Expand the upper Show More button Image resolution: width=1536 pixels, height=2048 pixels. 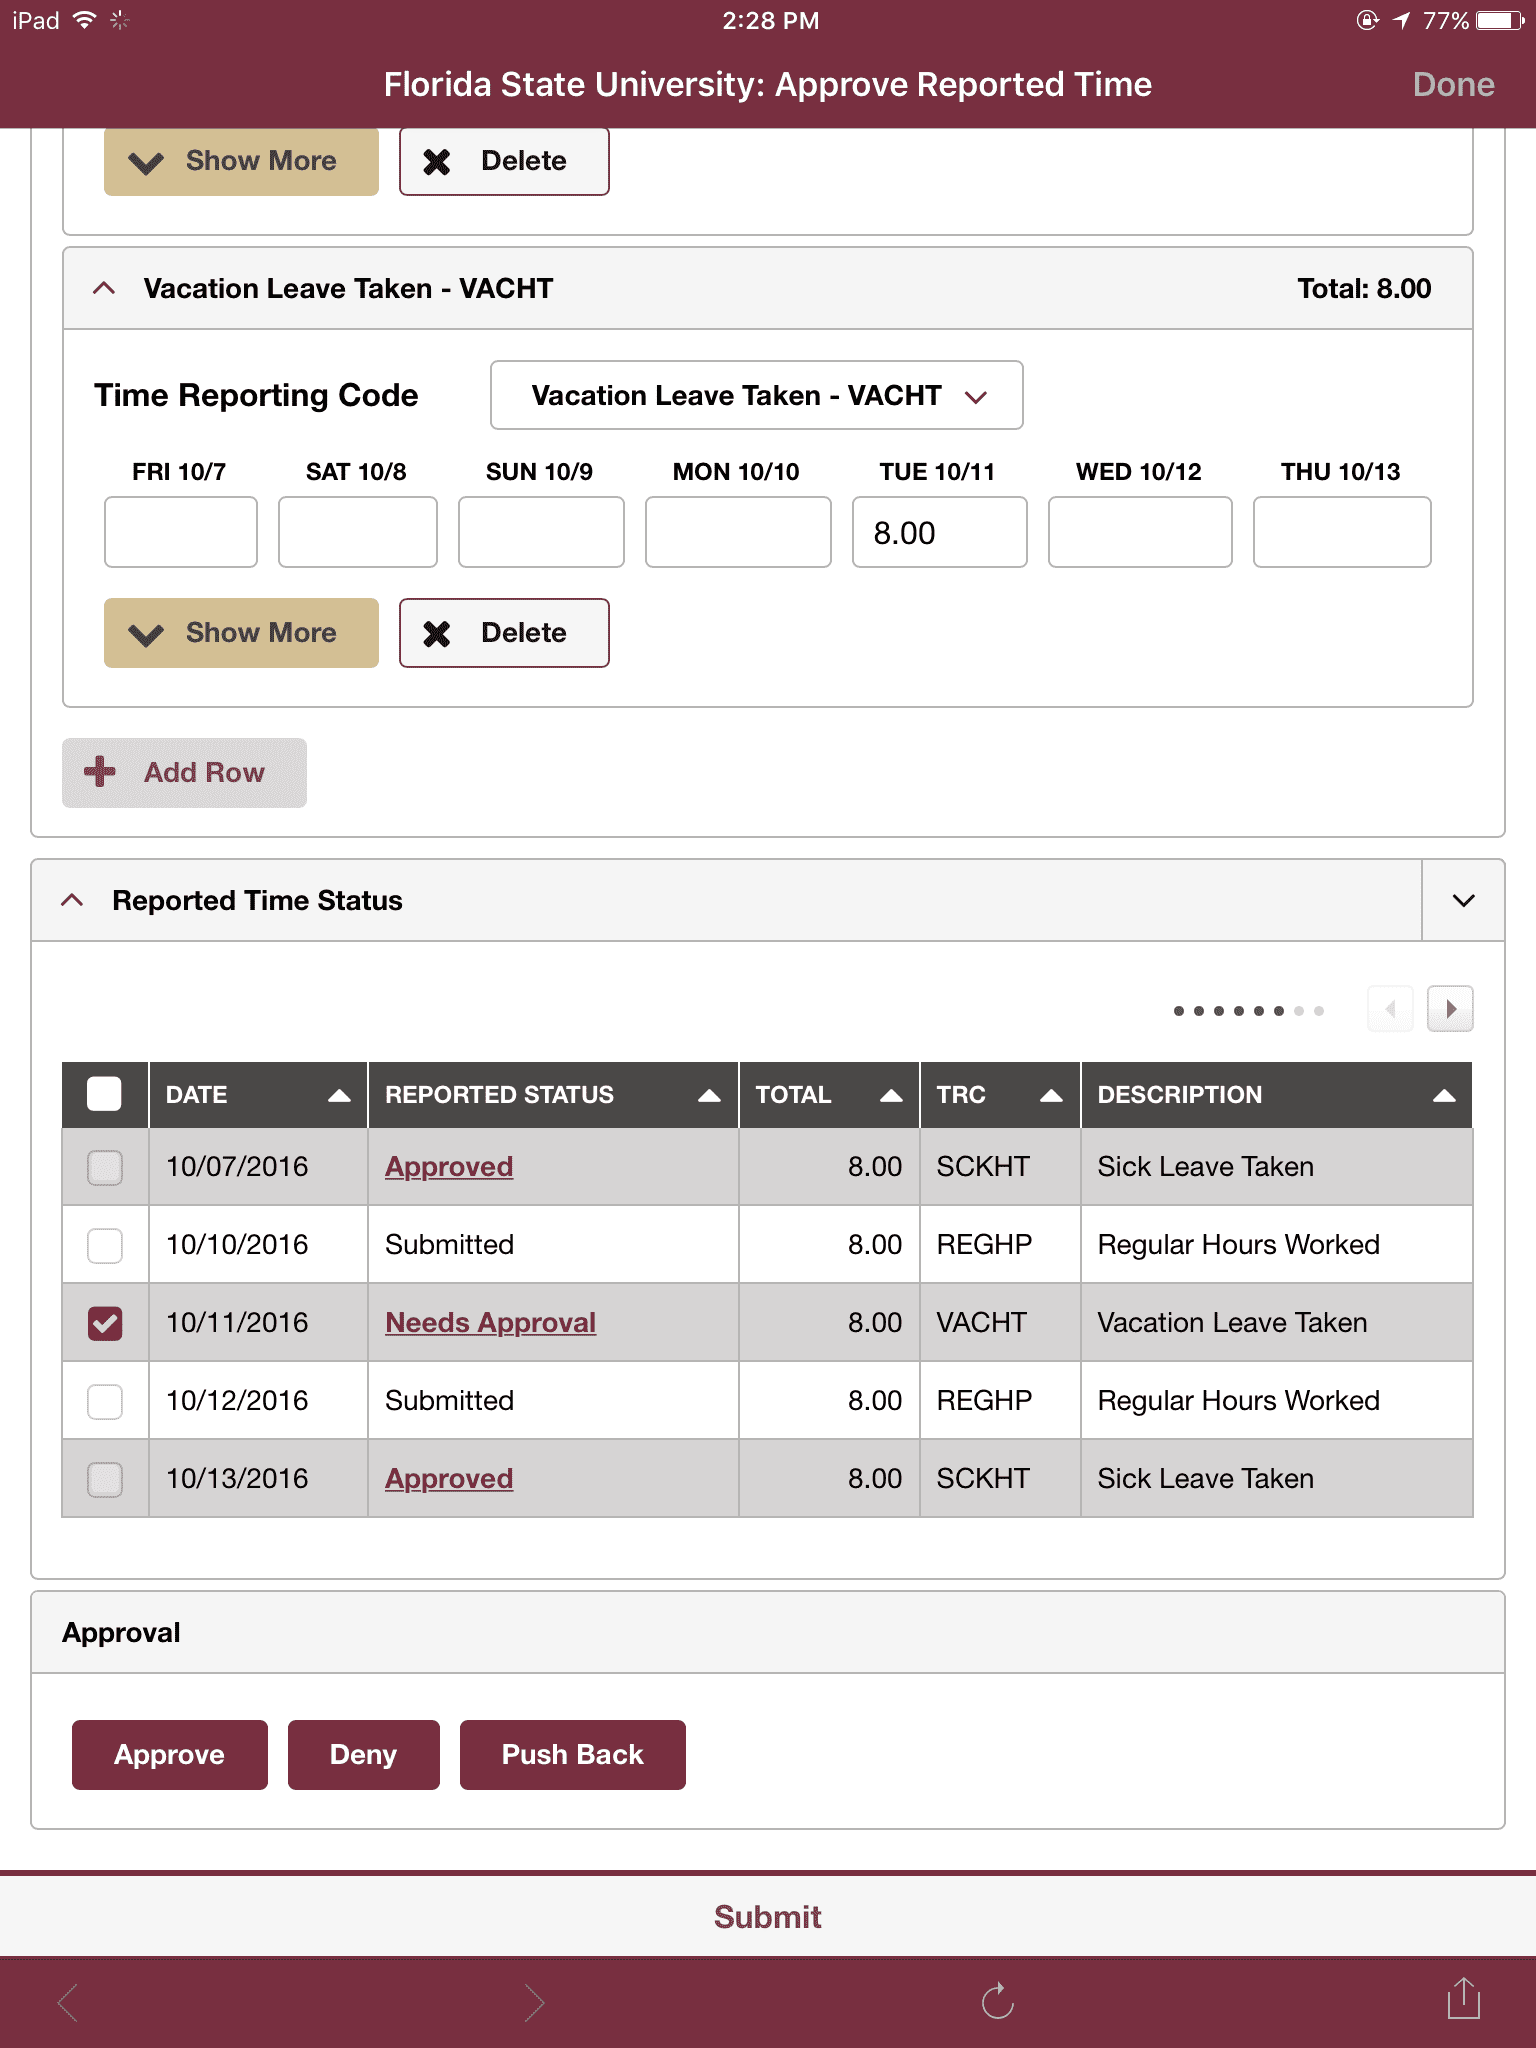pyautogui.click(x=241, y=161)
